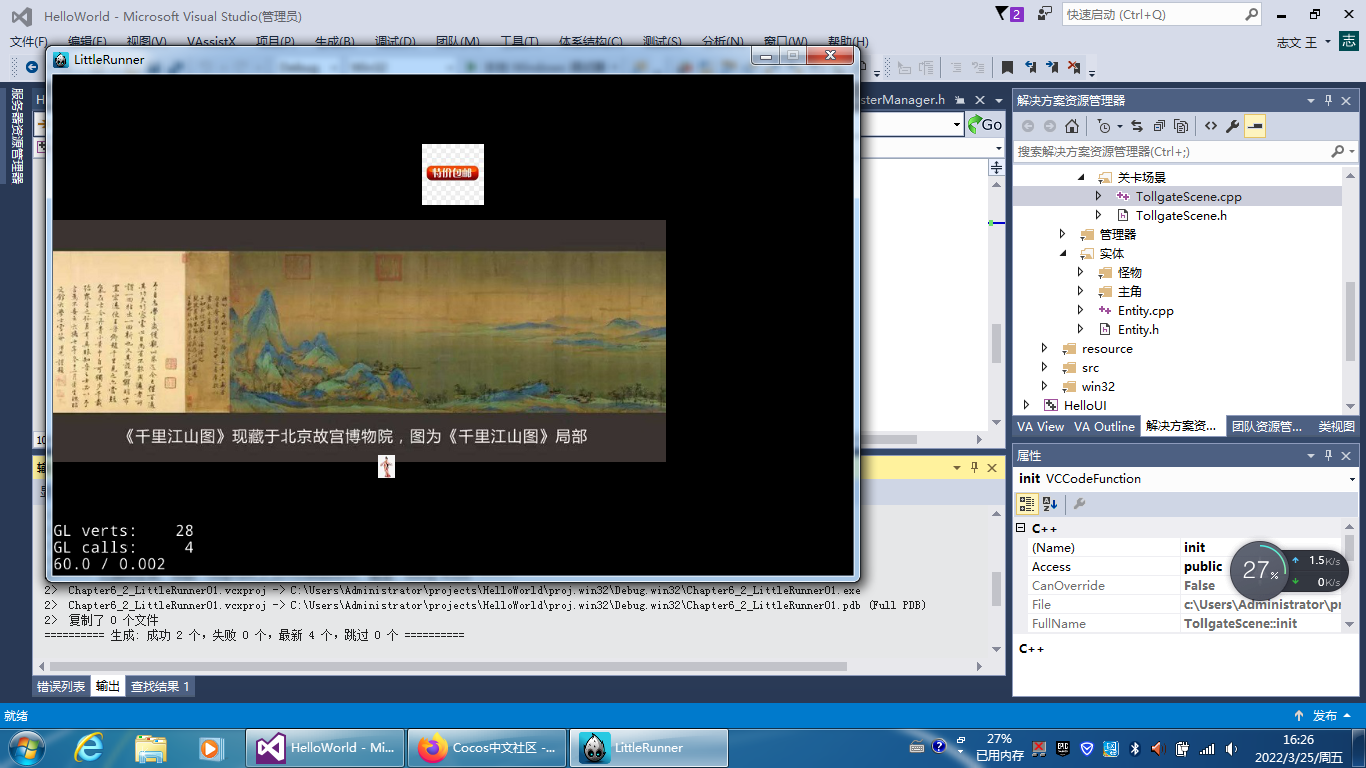Switch to the VA Outline tab
The height and width of the screenshot is (768, 1366).
pyautogui.click(x=1104, y=426)
